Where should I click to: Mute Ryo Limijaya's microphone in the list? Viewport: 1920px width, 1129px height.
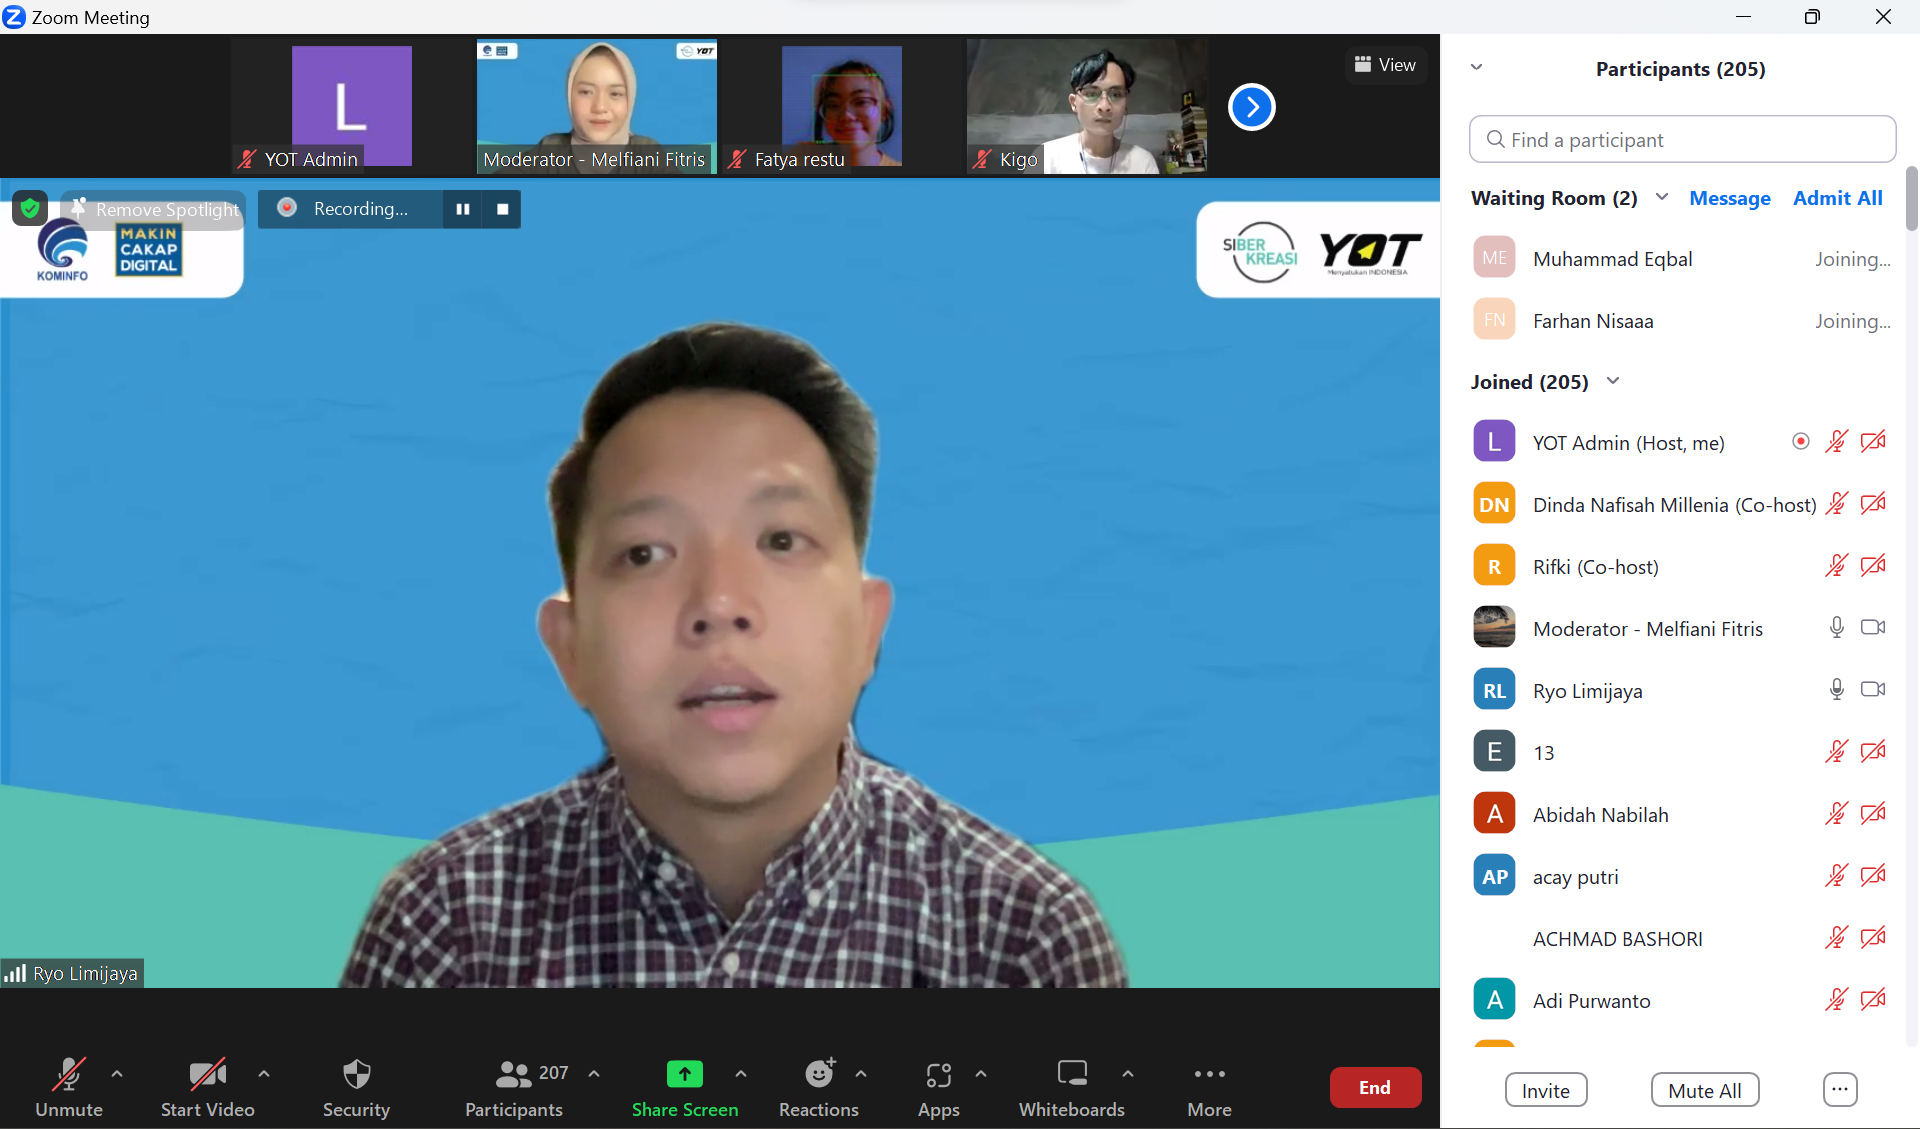pyautogui.click(x=1836, y=689)
